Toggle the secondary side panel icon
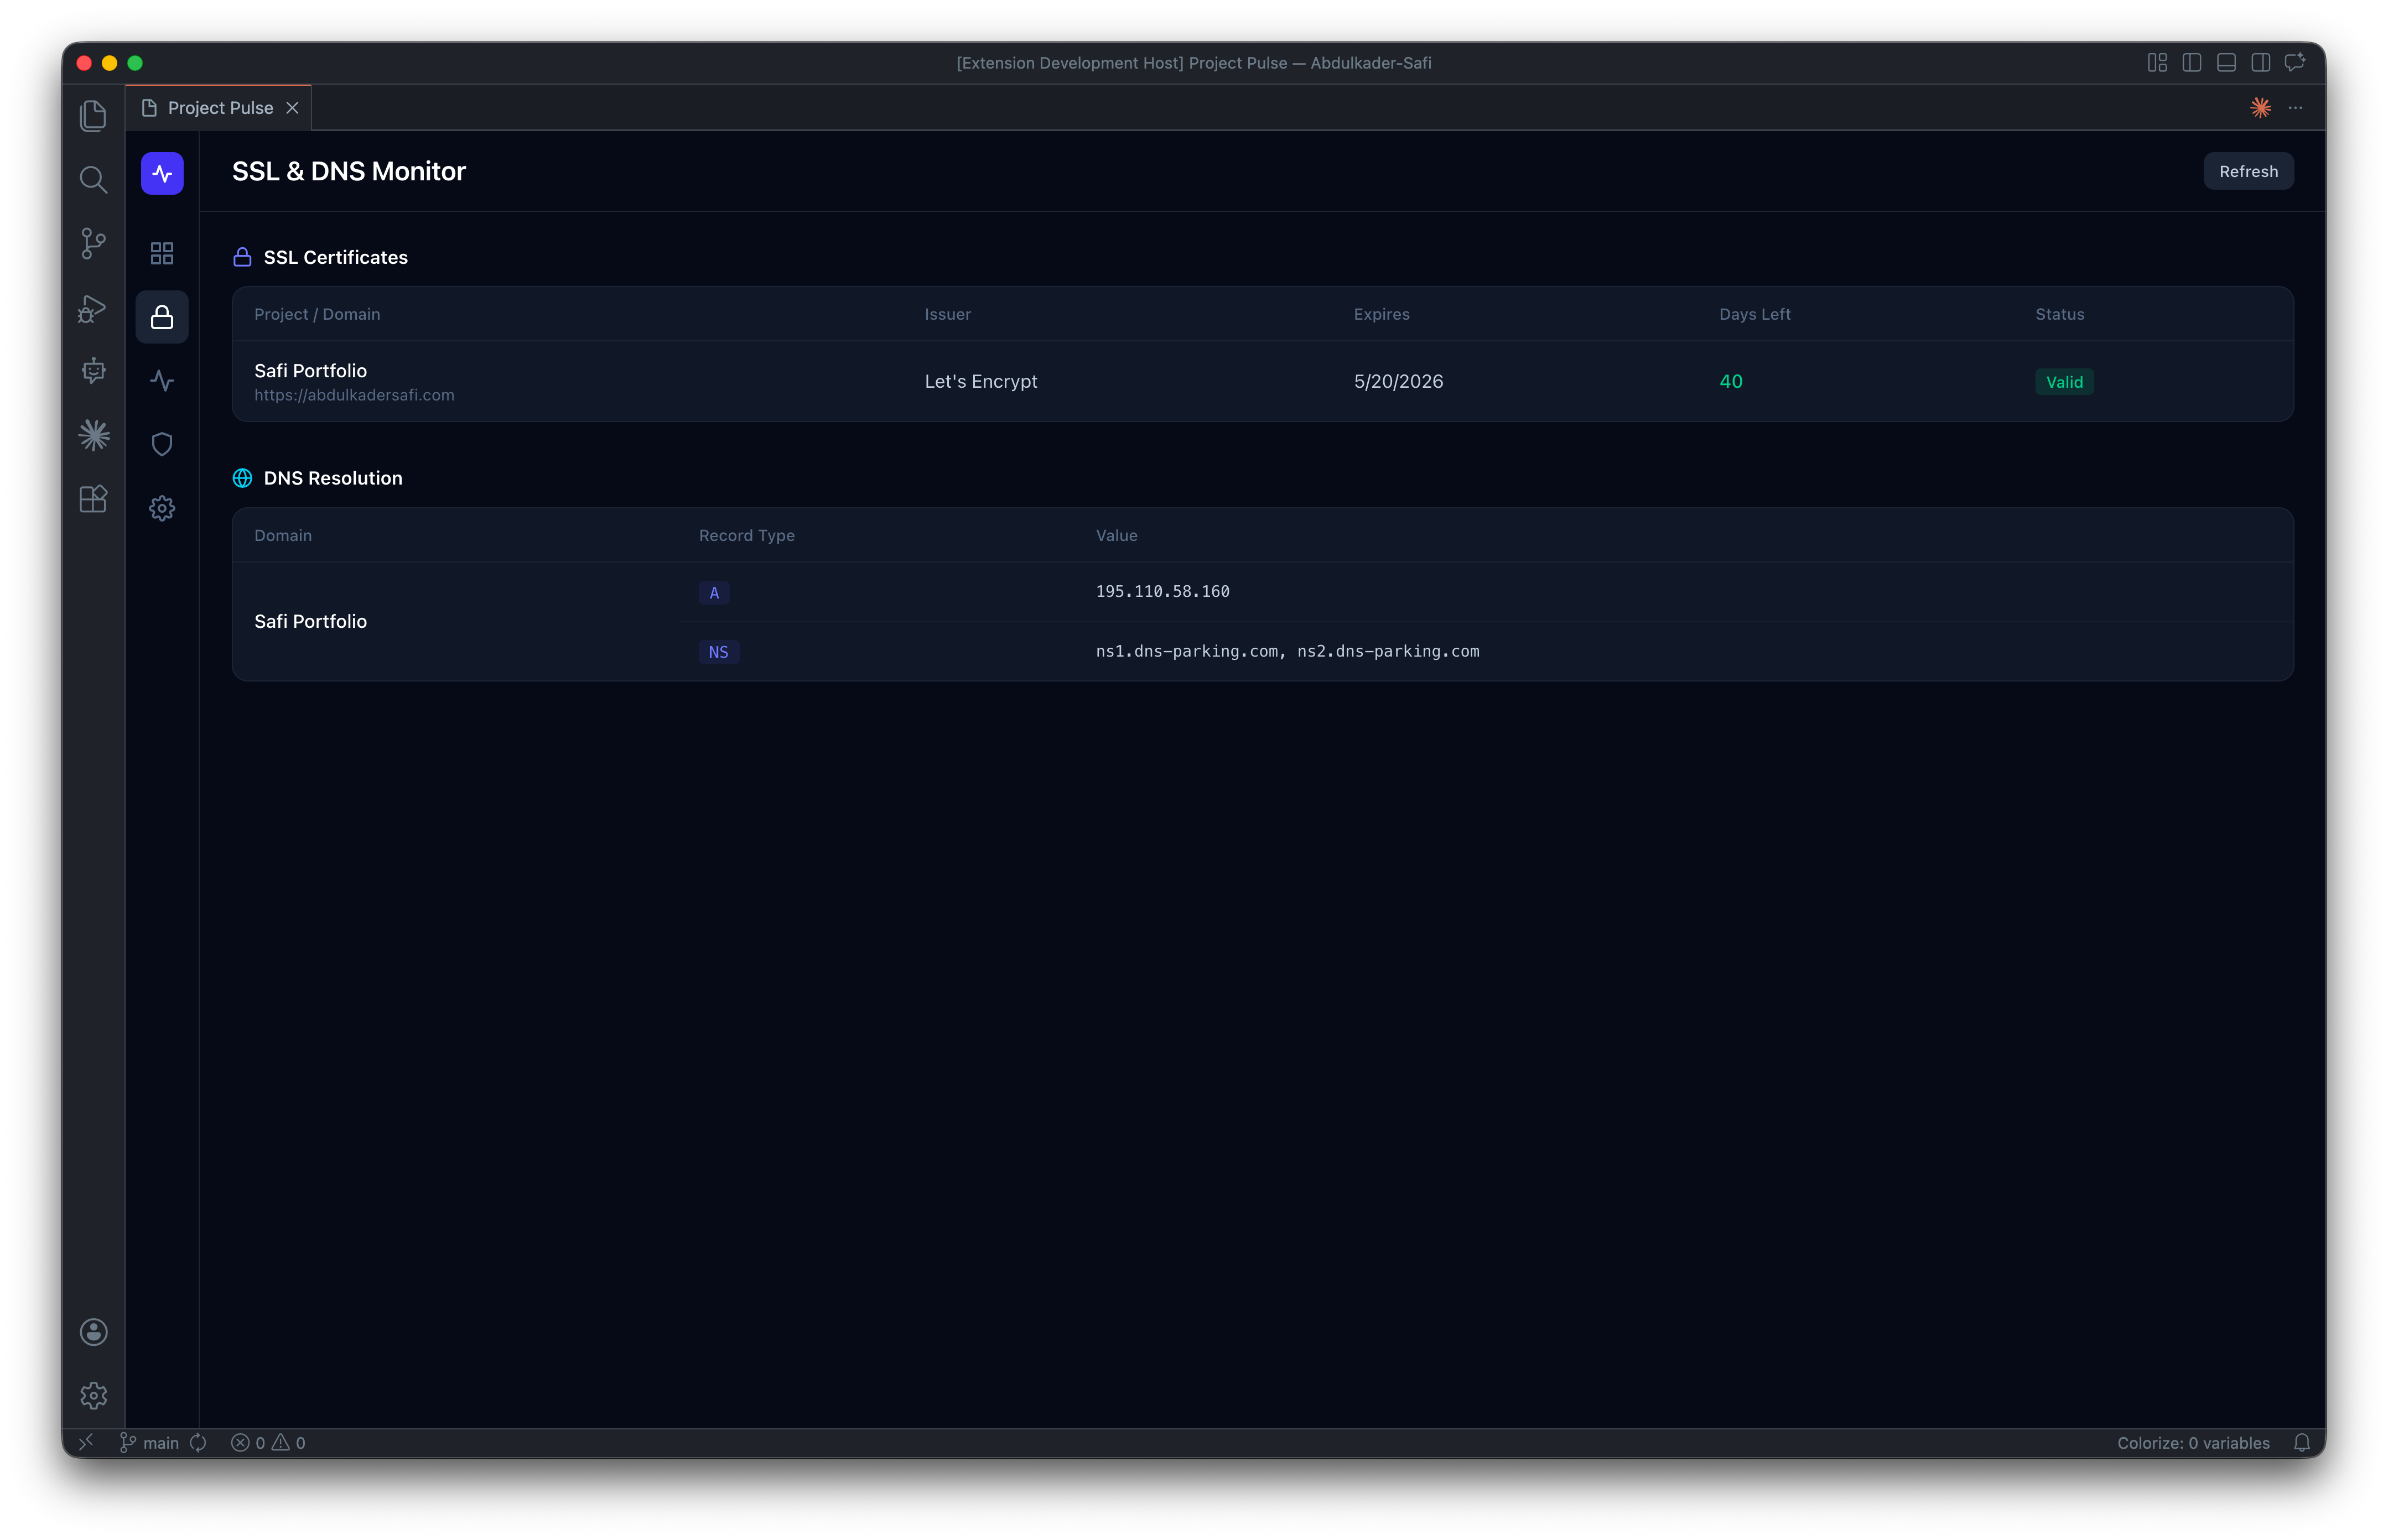Viewport: 2388px width, 1540px height. point(2260,62)
